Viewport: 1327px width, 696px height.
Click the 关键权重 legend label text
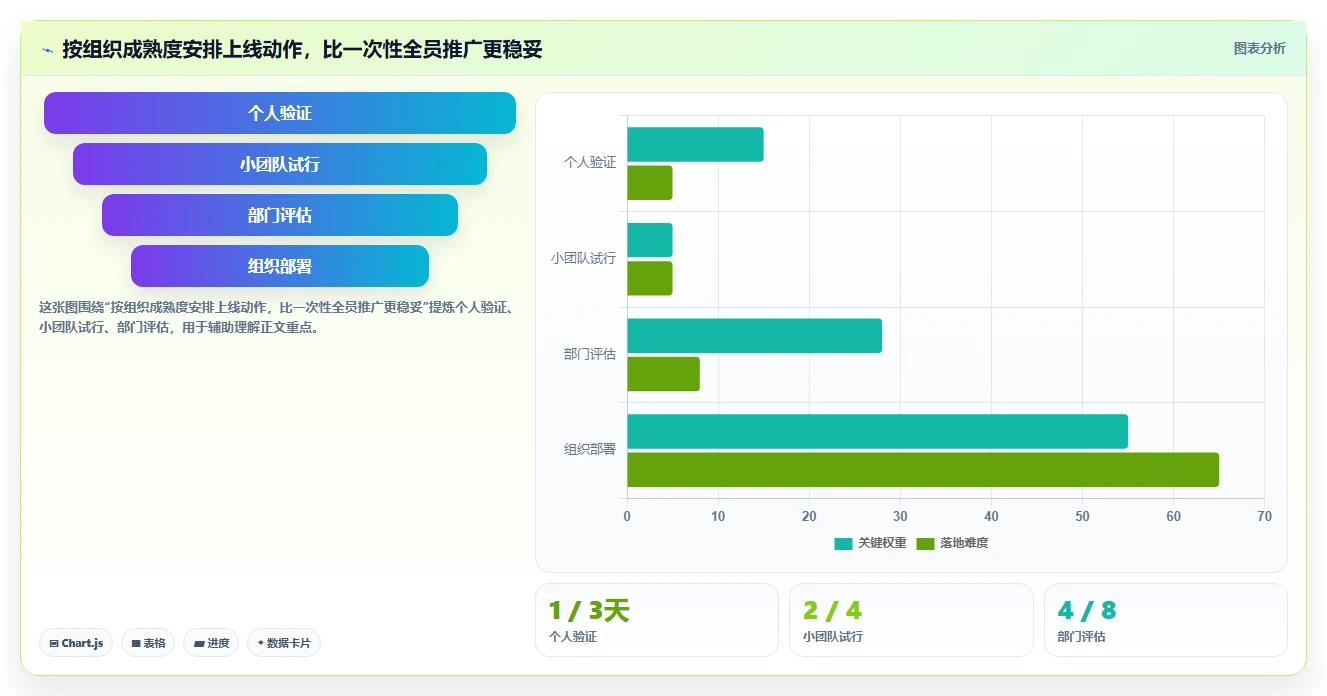click(882, 543)
